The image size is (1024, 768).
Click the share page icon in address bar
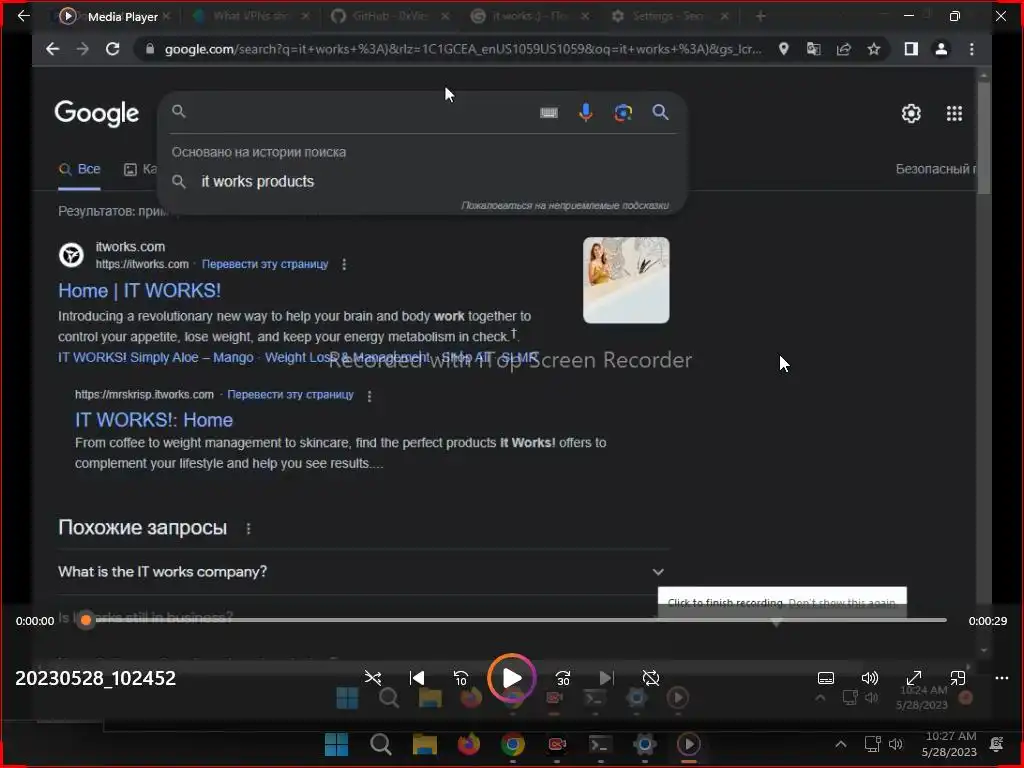point(844,49)
